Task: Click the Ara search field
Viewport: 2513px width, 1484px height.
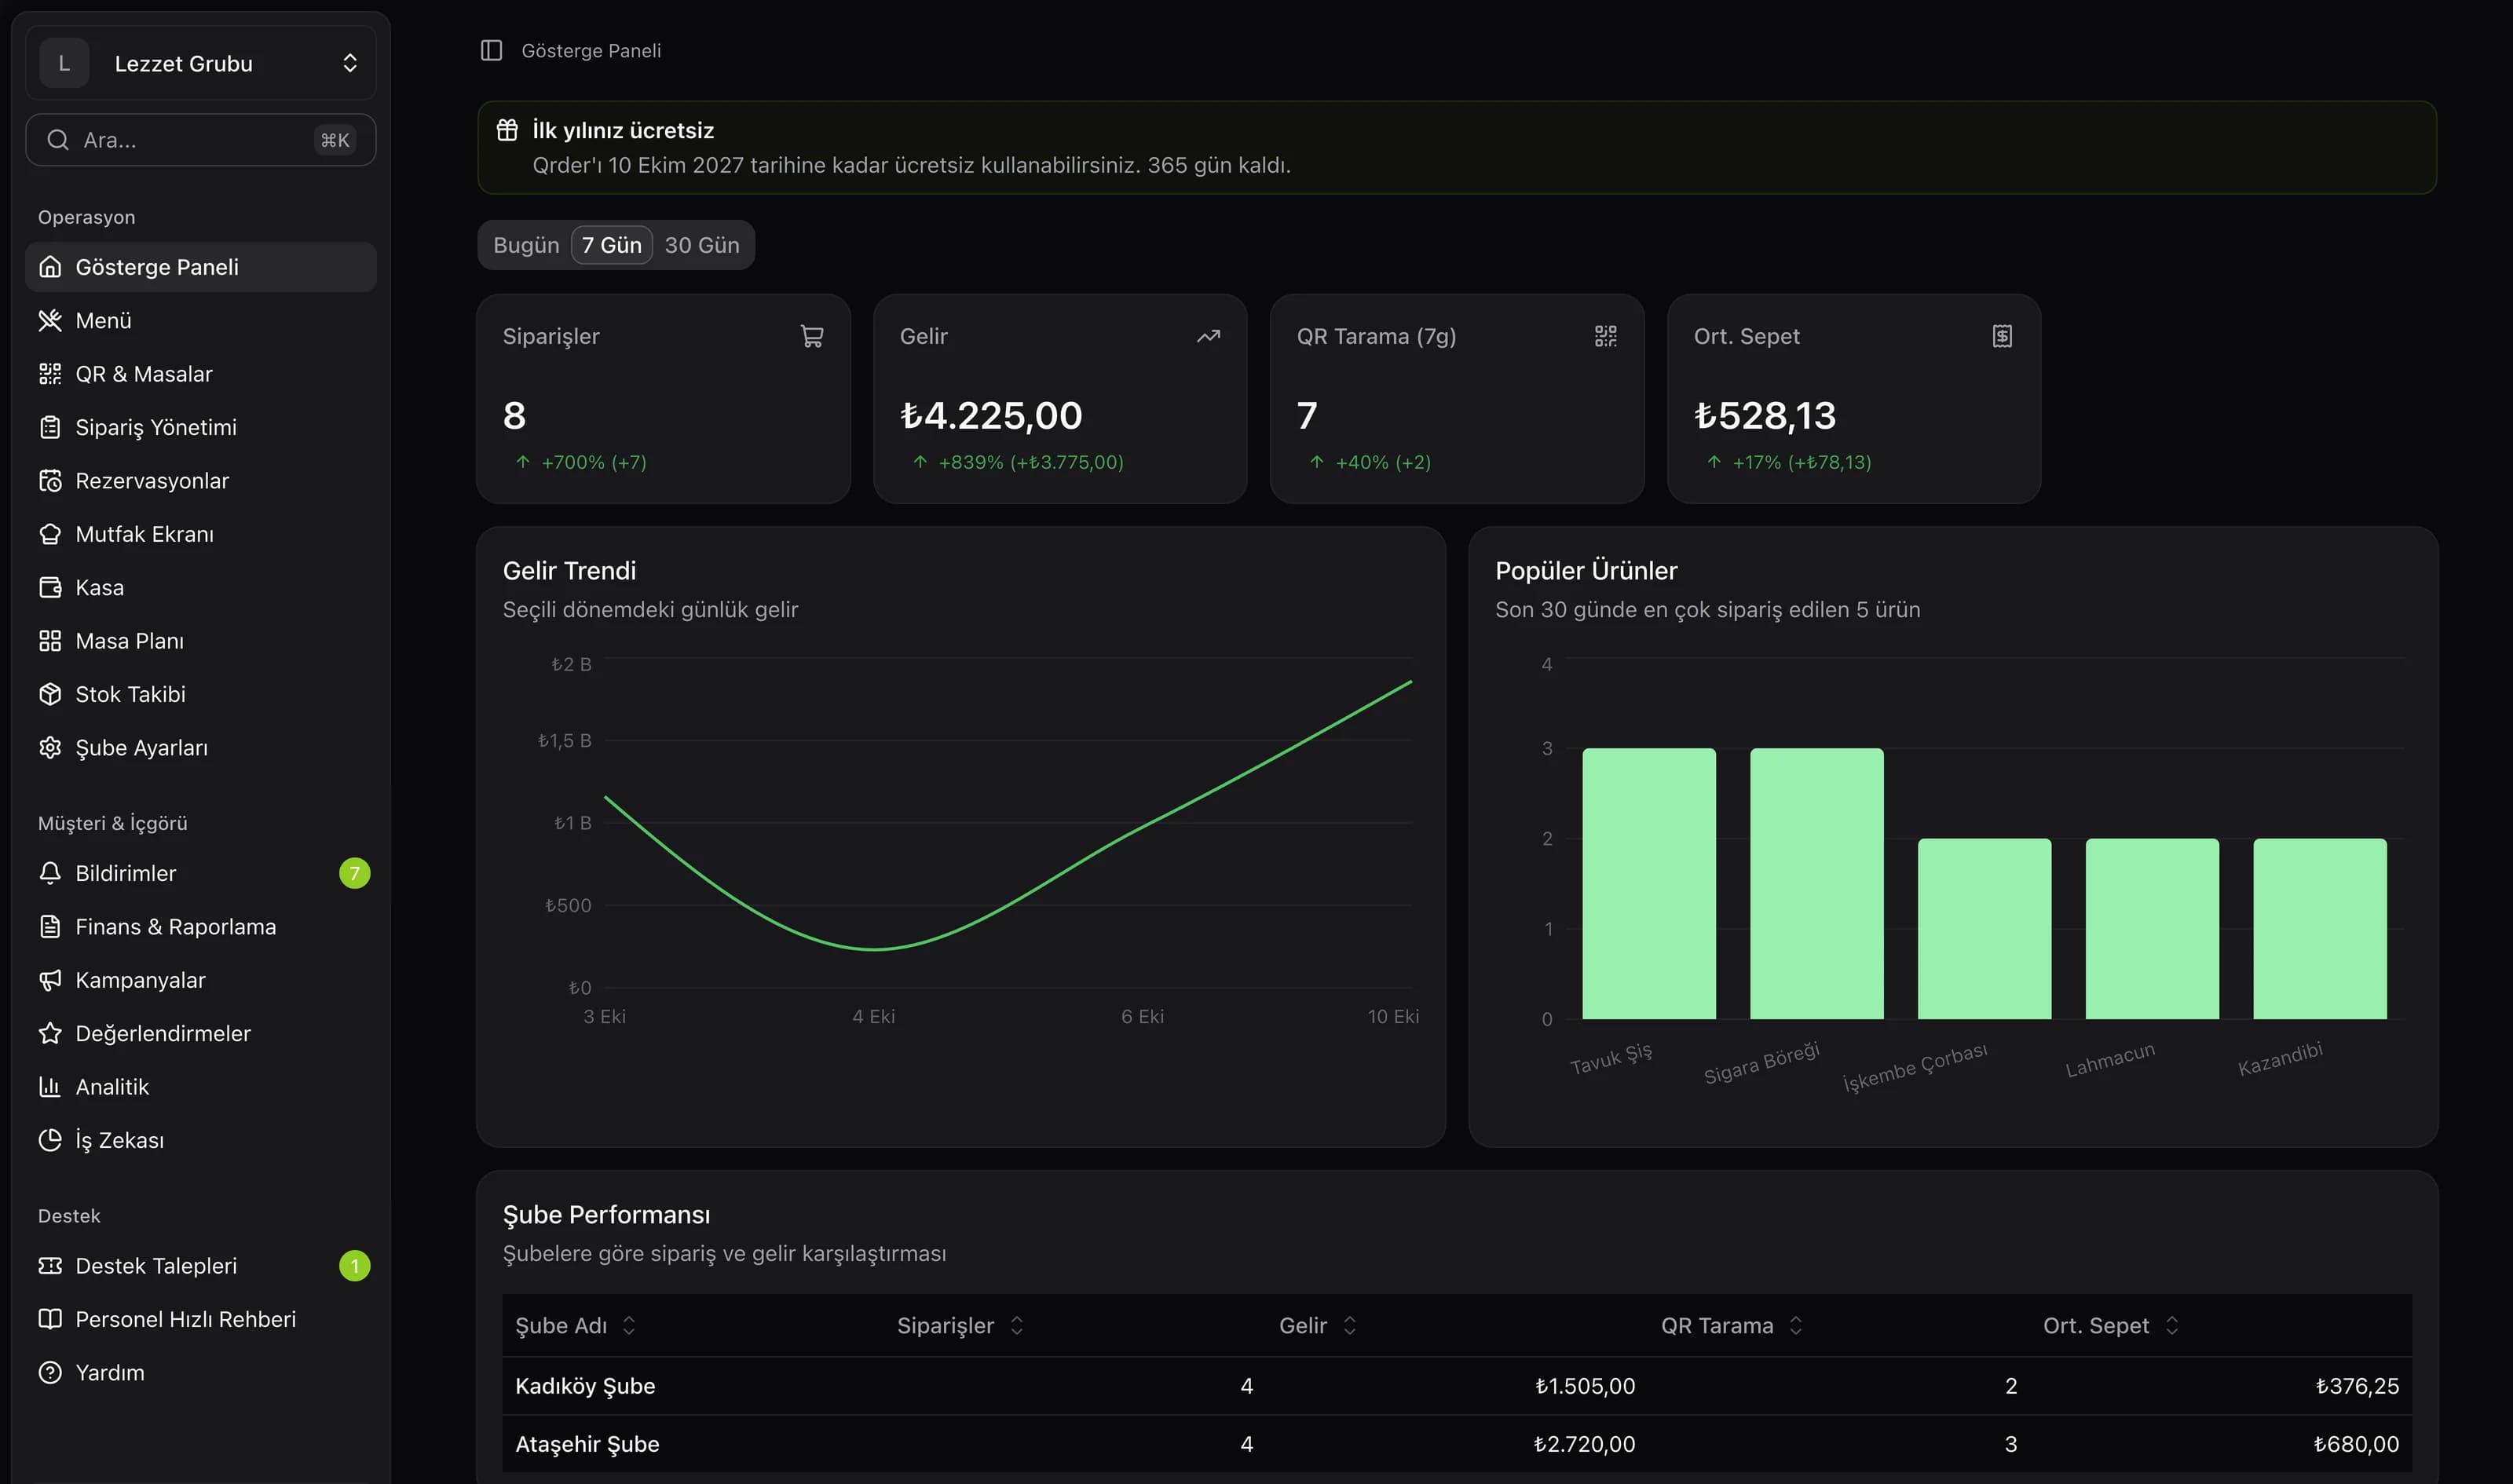Action: [x=200, y=140]
